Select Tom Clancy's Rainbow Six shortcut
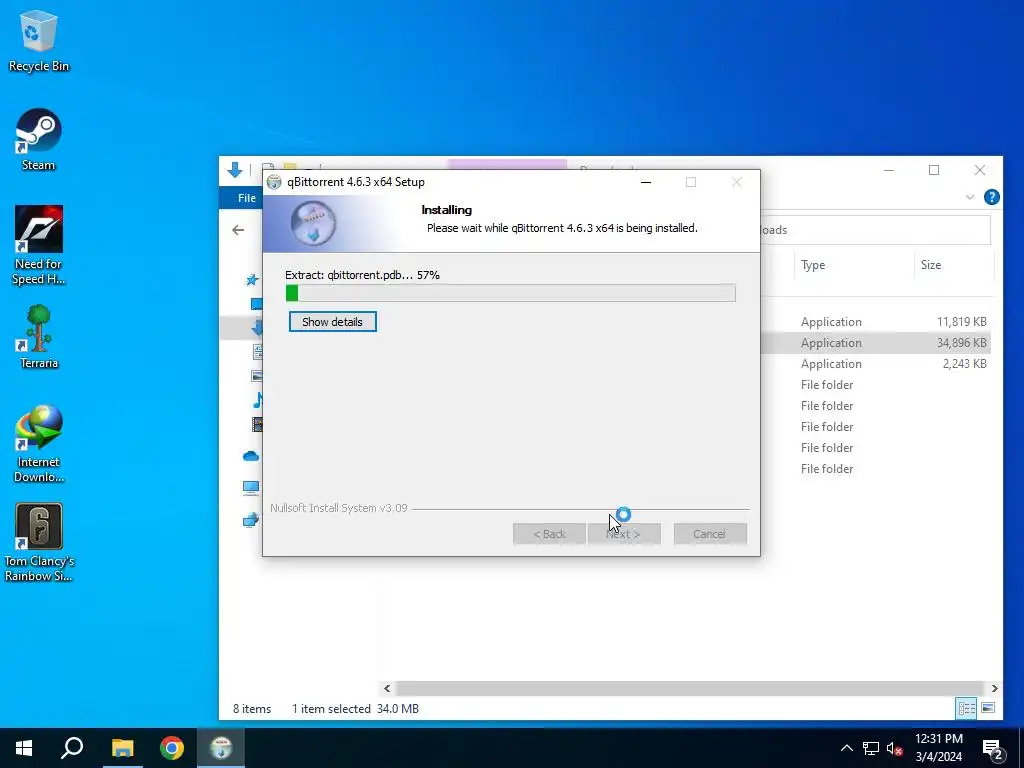Image resolution: width=1024 pixels, height=768 pixels. tap(39, 542)
